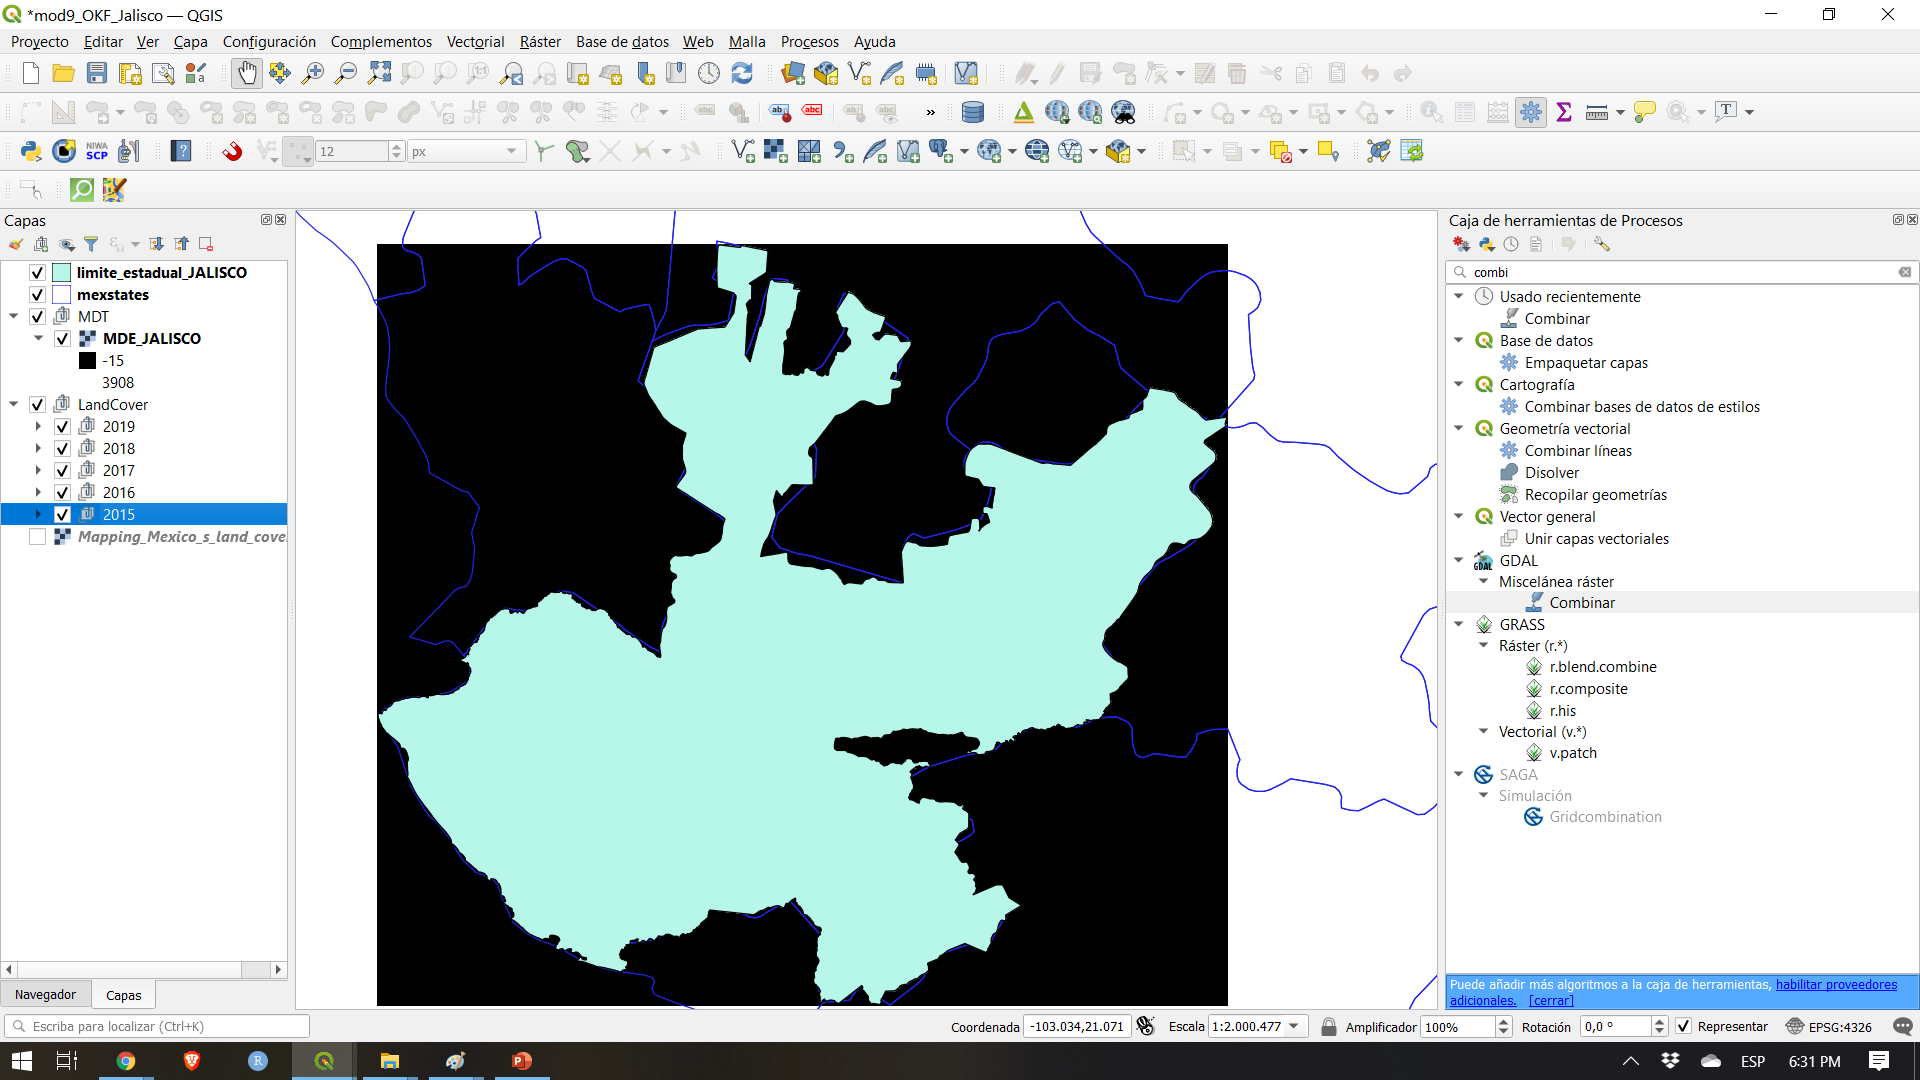Screen dimensions: 1920x1080
Task: Select the Pan Map hand tool
Action: [246, 73]
